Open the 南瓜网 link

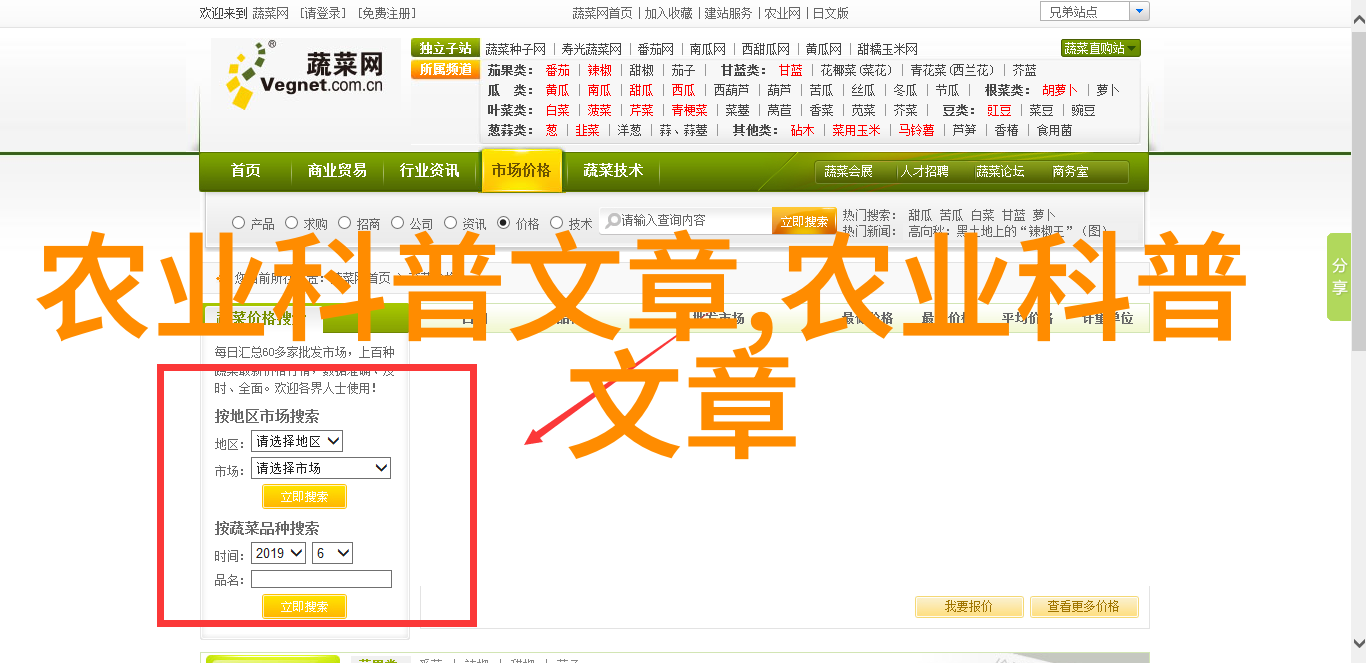707,49
